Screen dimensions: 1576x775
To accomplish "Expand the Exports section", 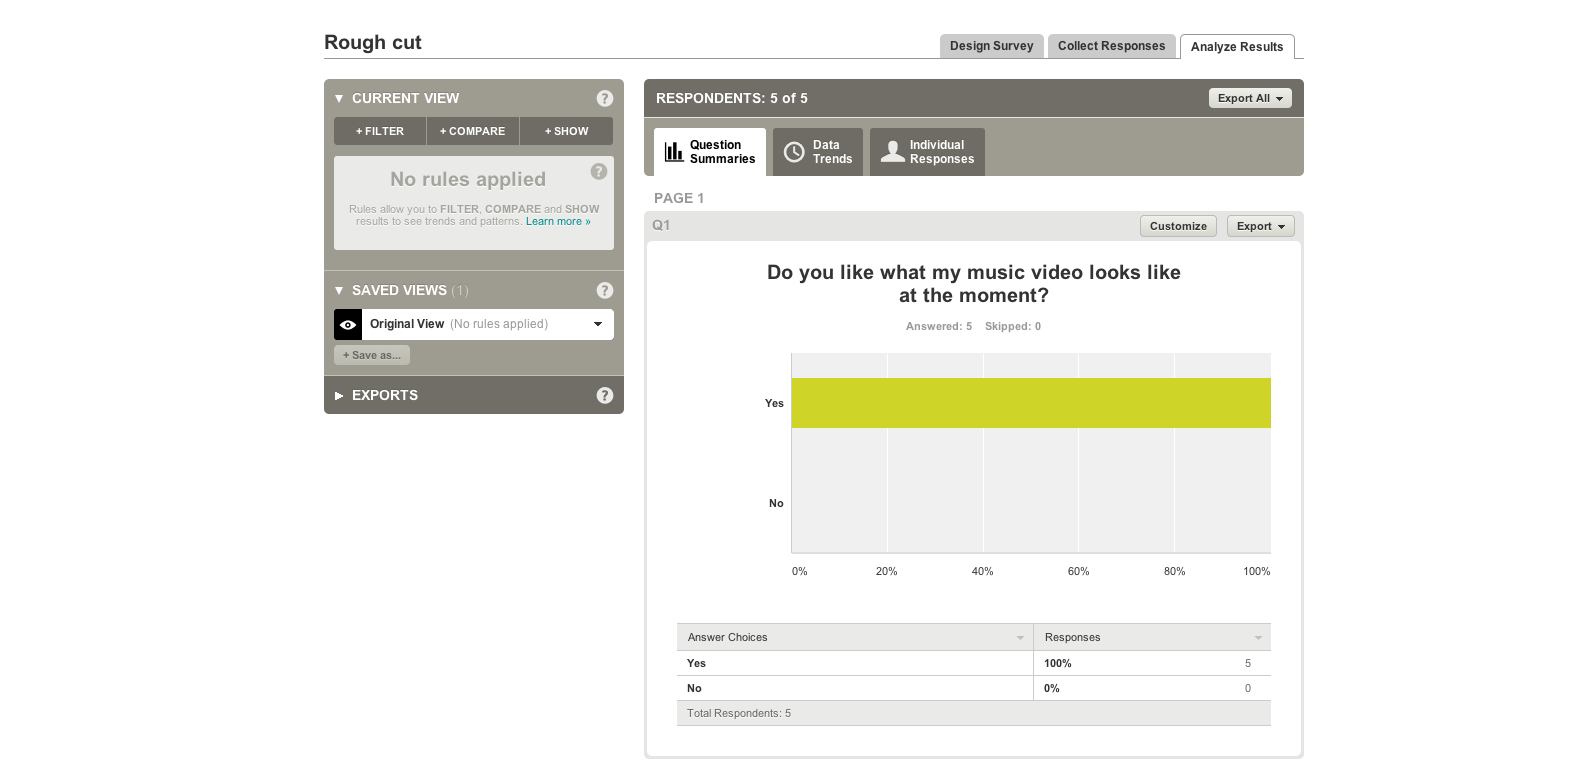I will pos(339,395).
